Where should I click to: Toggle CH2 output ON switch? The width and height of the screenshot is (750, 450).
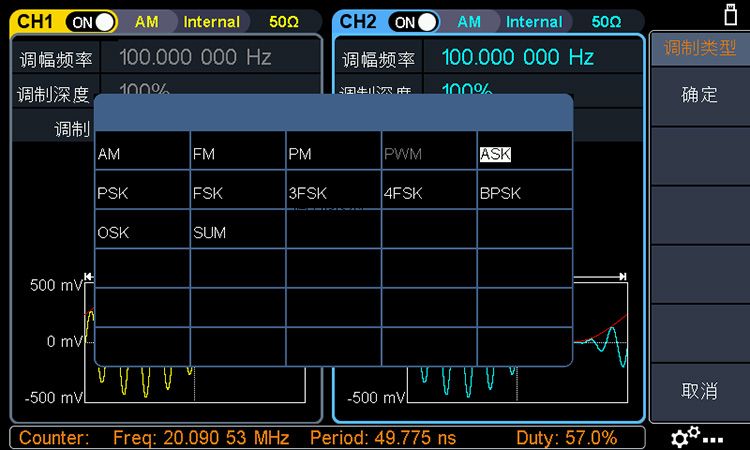pyautogui.click(x=414, y=21)
